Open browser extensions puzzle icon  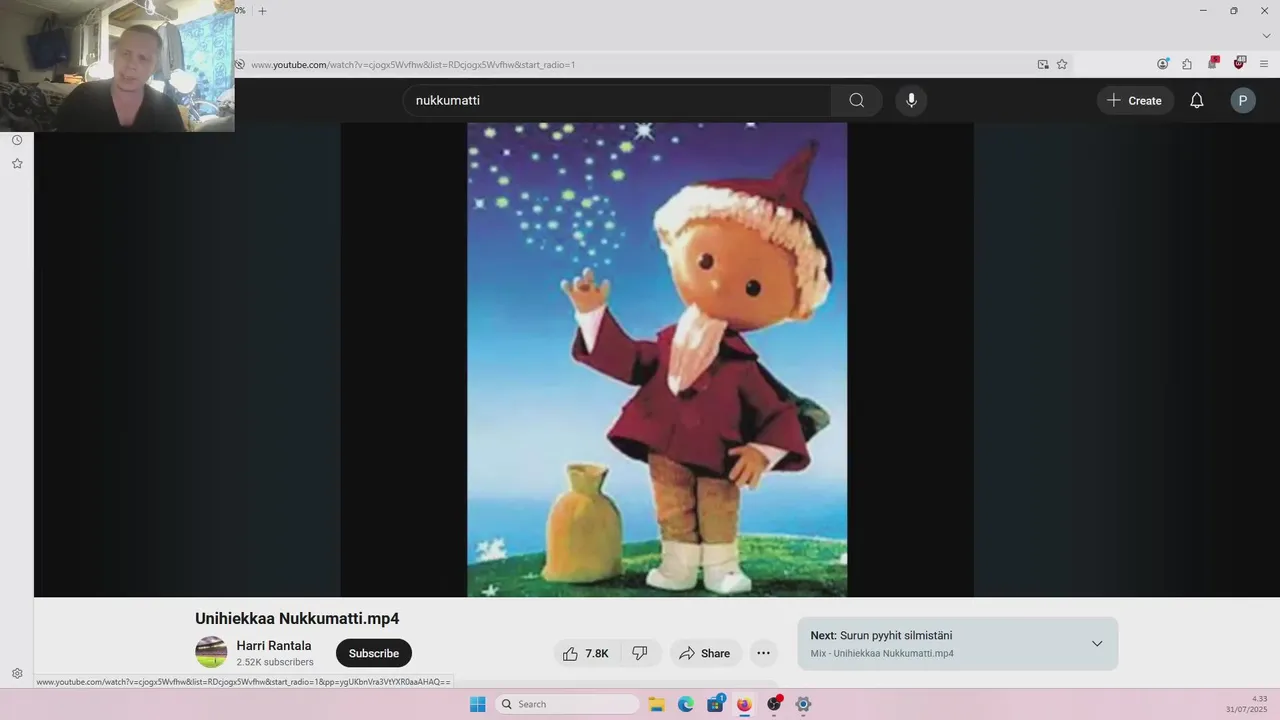tap(1187, 64)
